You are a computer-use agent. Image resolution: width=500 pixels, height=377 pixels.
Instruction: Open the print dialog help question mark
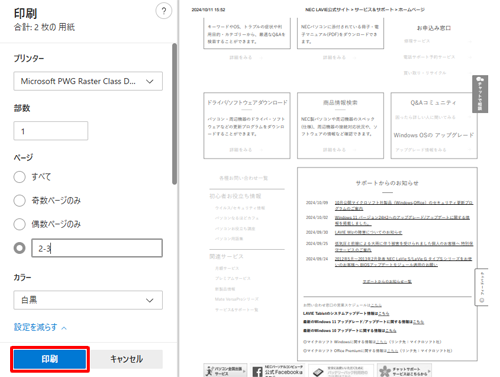click(x=164, y=11)
